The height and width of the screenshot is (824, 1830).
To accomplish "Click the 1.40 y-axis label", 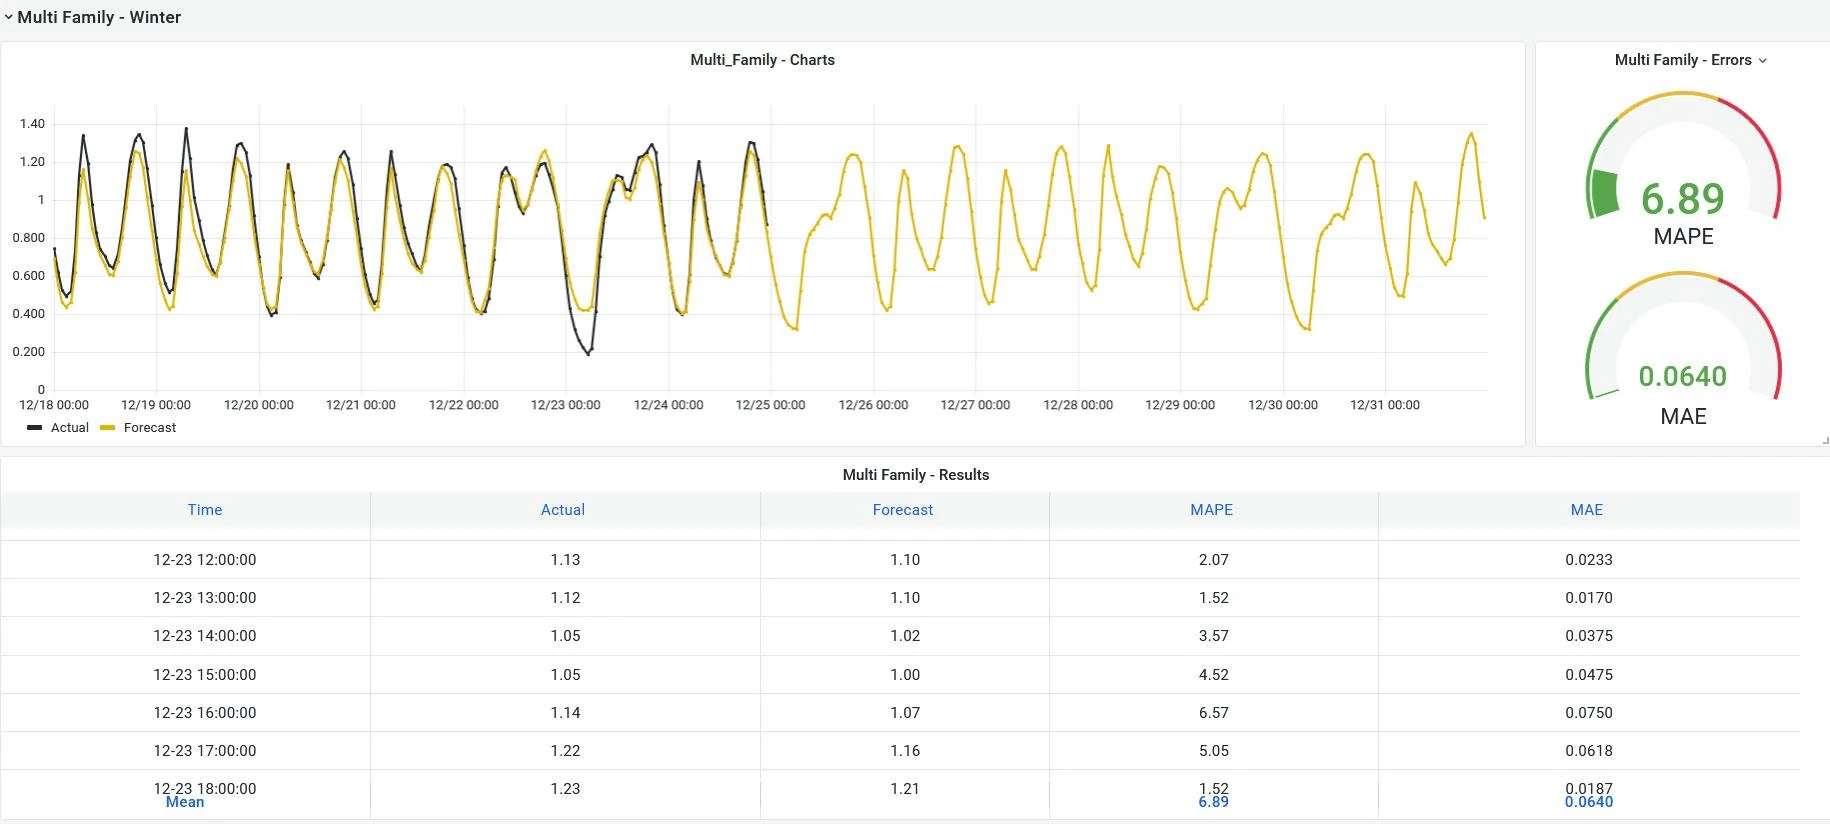I will click(x=32, y=124).
